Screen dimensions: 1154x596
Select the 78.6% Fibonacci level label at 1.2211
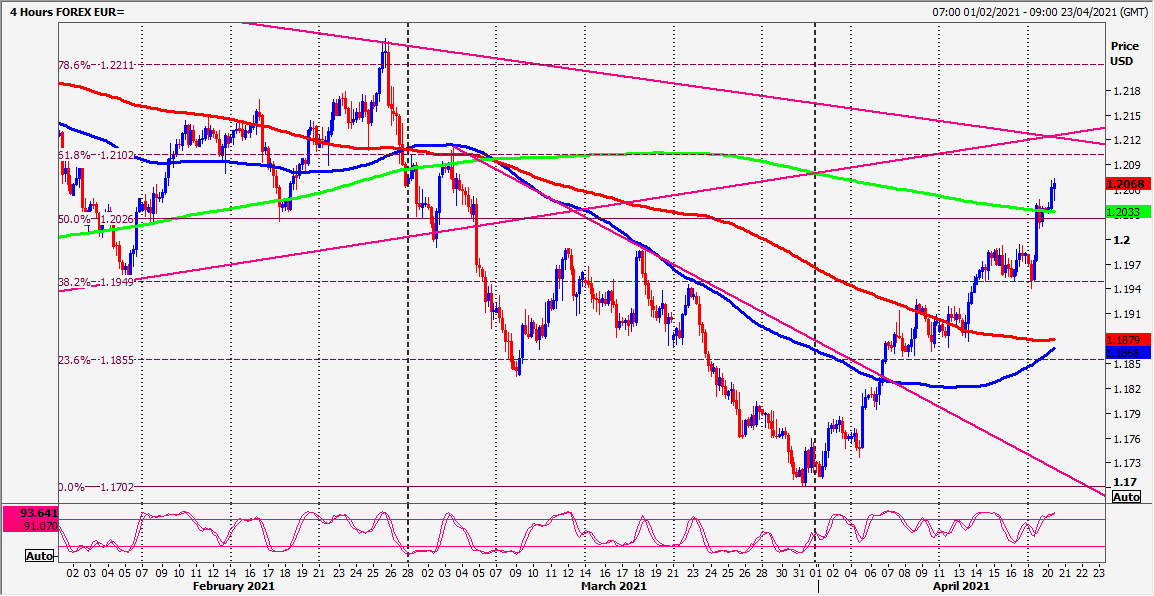coord(98,65)
